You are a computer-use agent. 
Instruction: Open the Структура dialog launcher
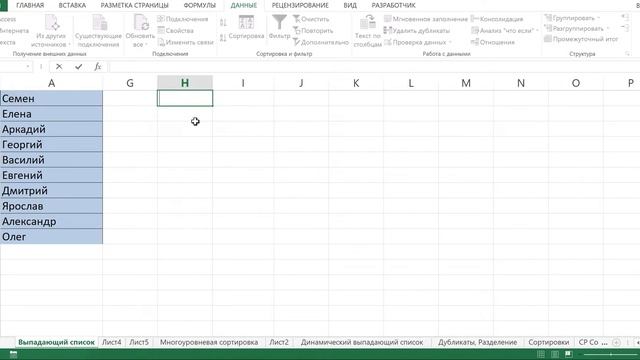click(x=627, y=54)
